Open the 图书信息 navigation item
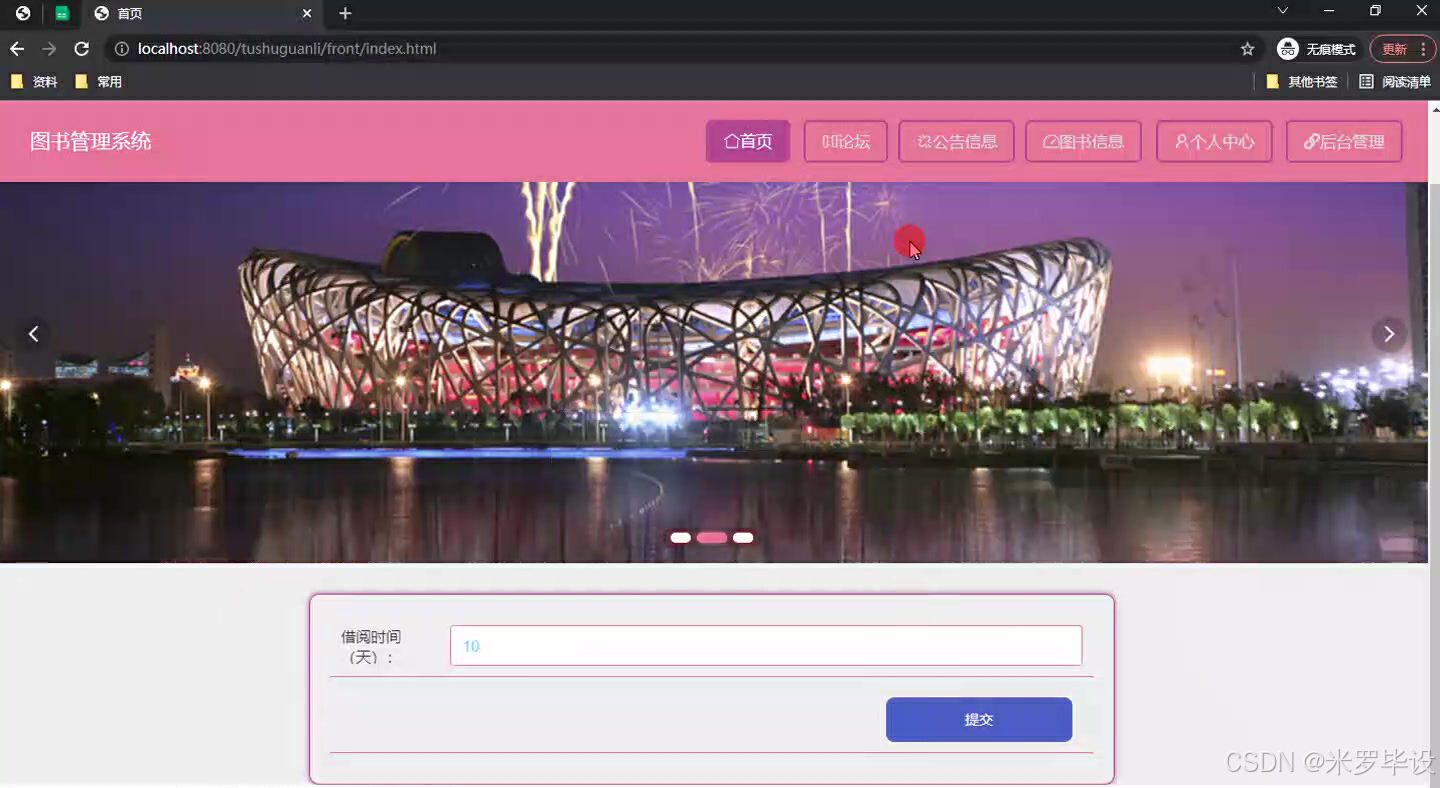 click(x=1083, y=142)
